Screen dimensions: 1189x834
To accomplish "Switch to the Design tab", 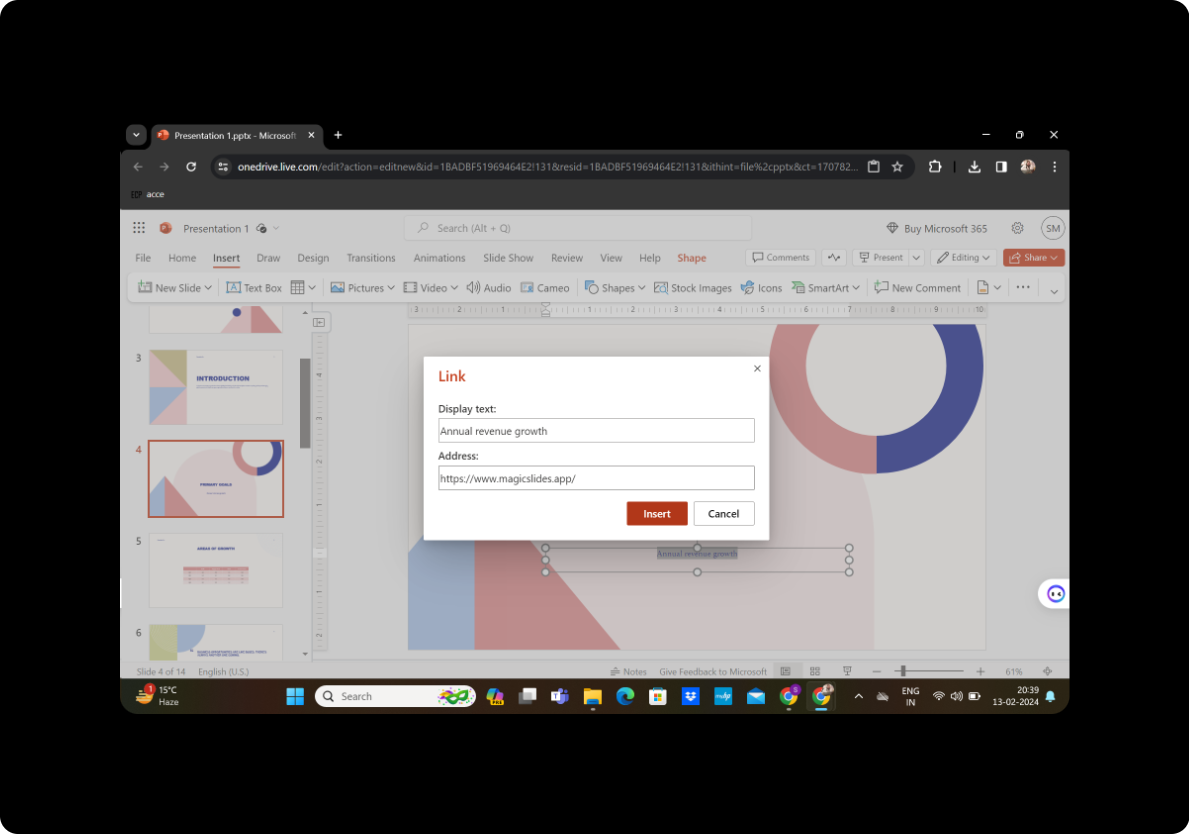I will (x=313, y=258).
